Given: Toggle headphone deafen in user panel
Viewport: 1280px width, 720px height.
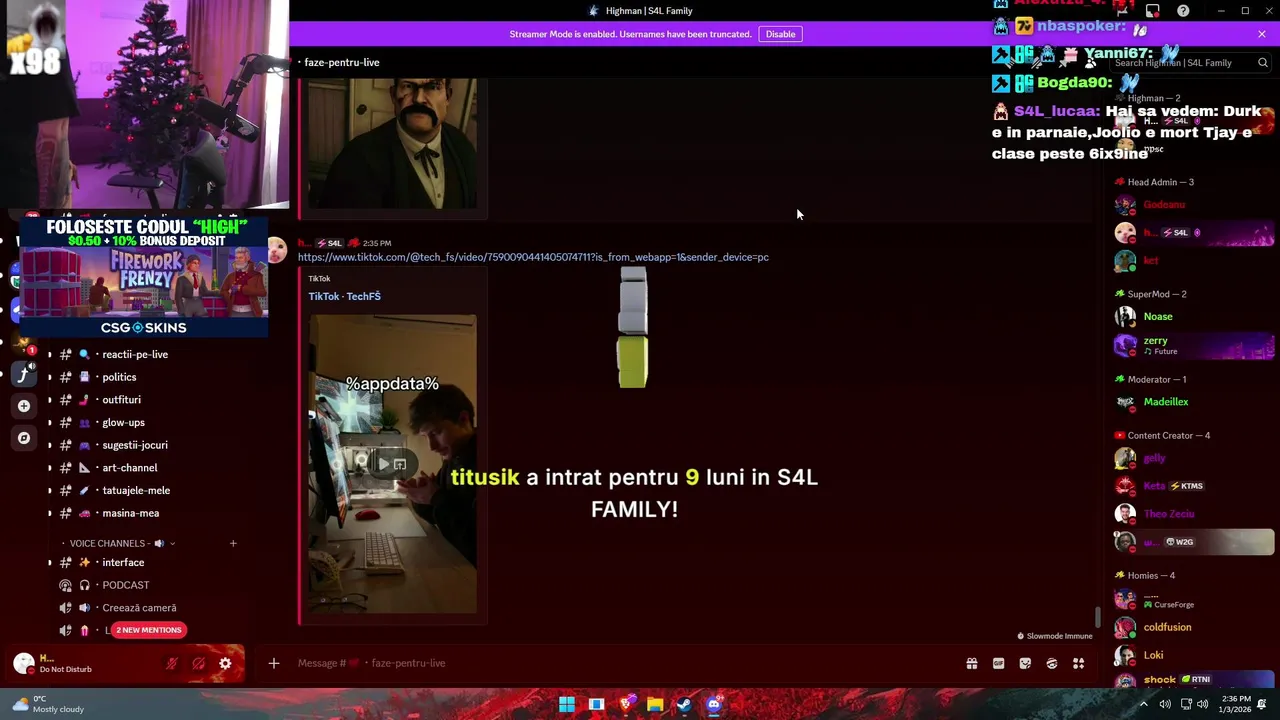Looking at the screenshot, I should pos(199,663).
